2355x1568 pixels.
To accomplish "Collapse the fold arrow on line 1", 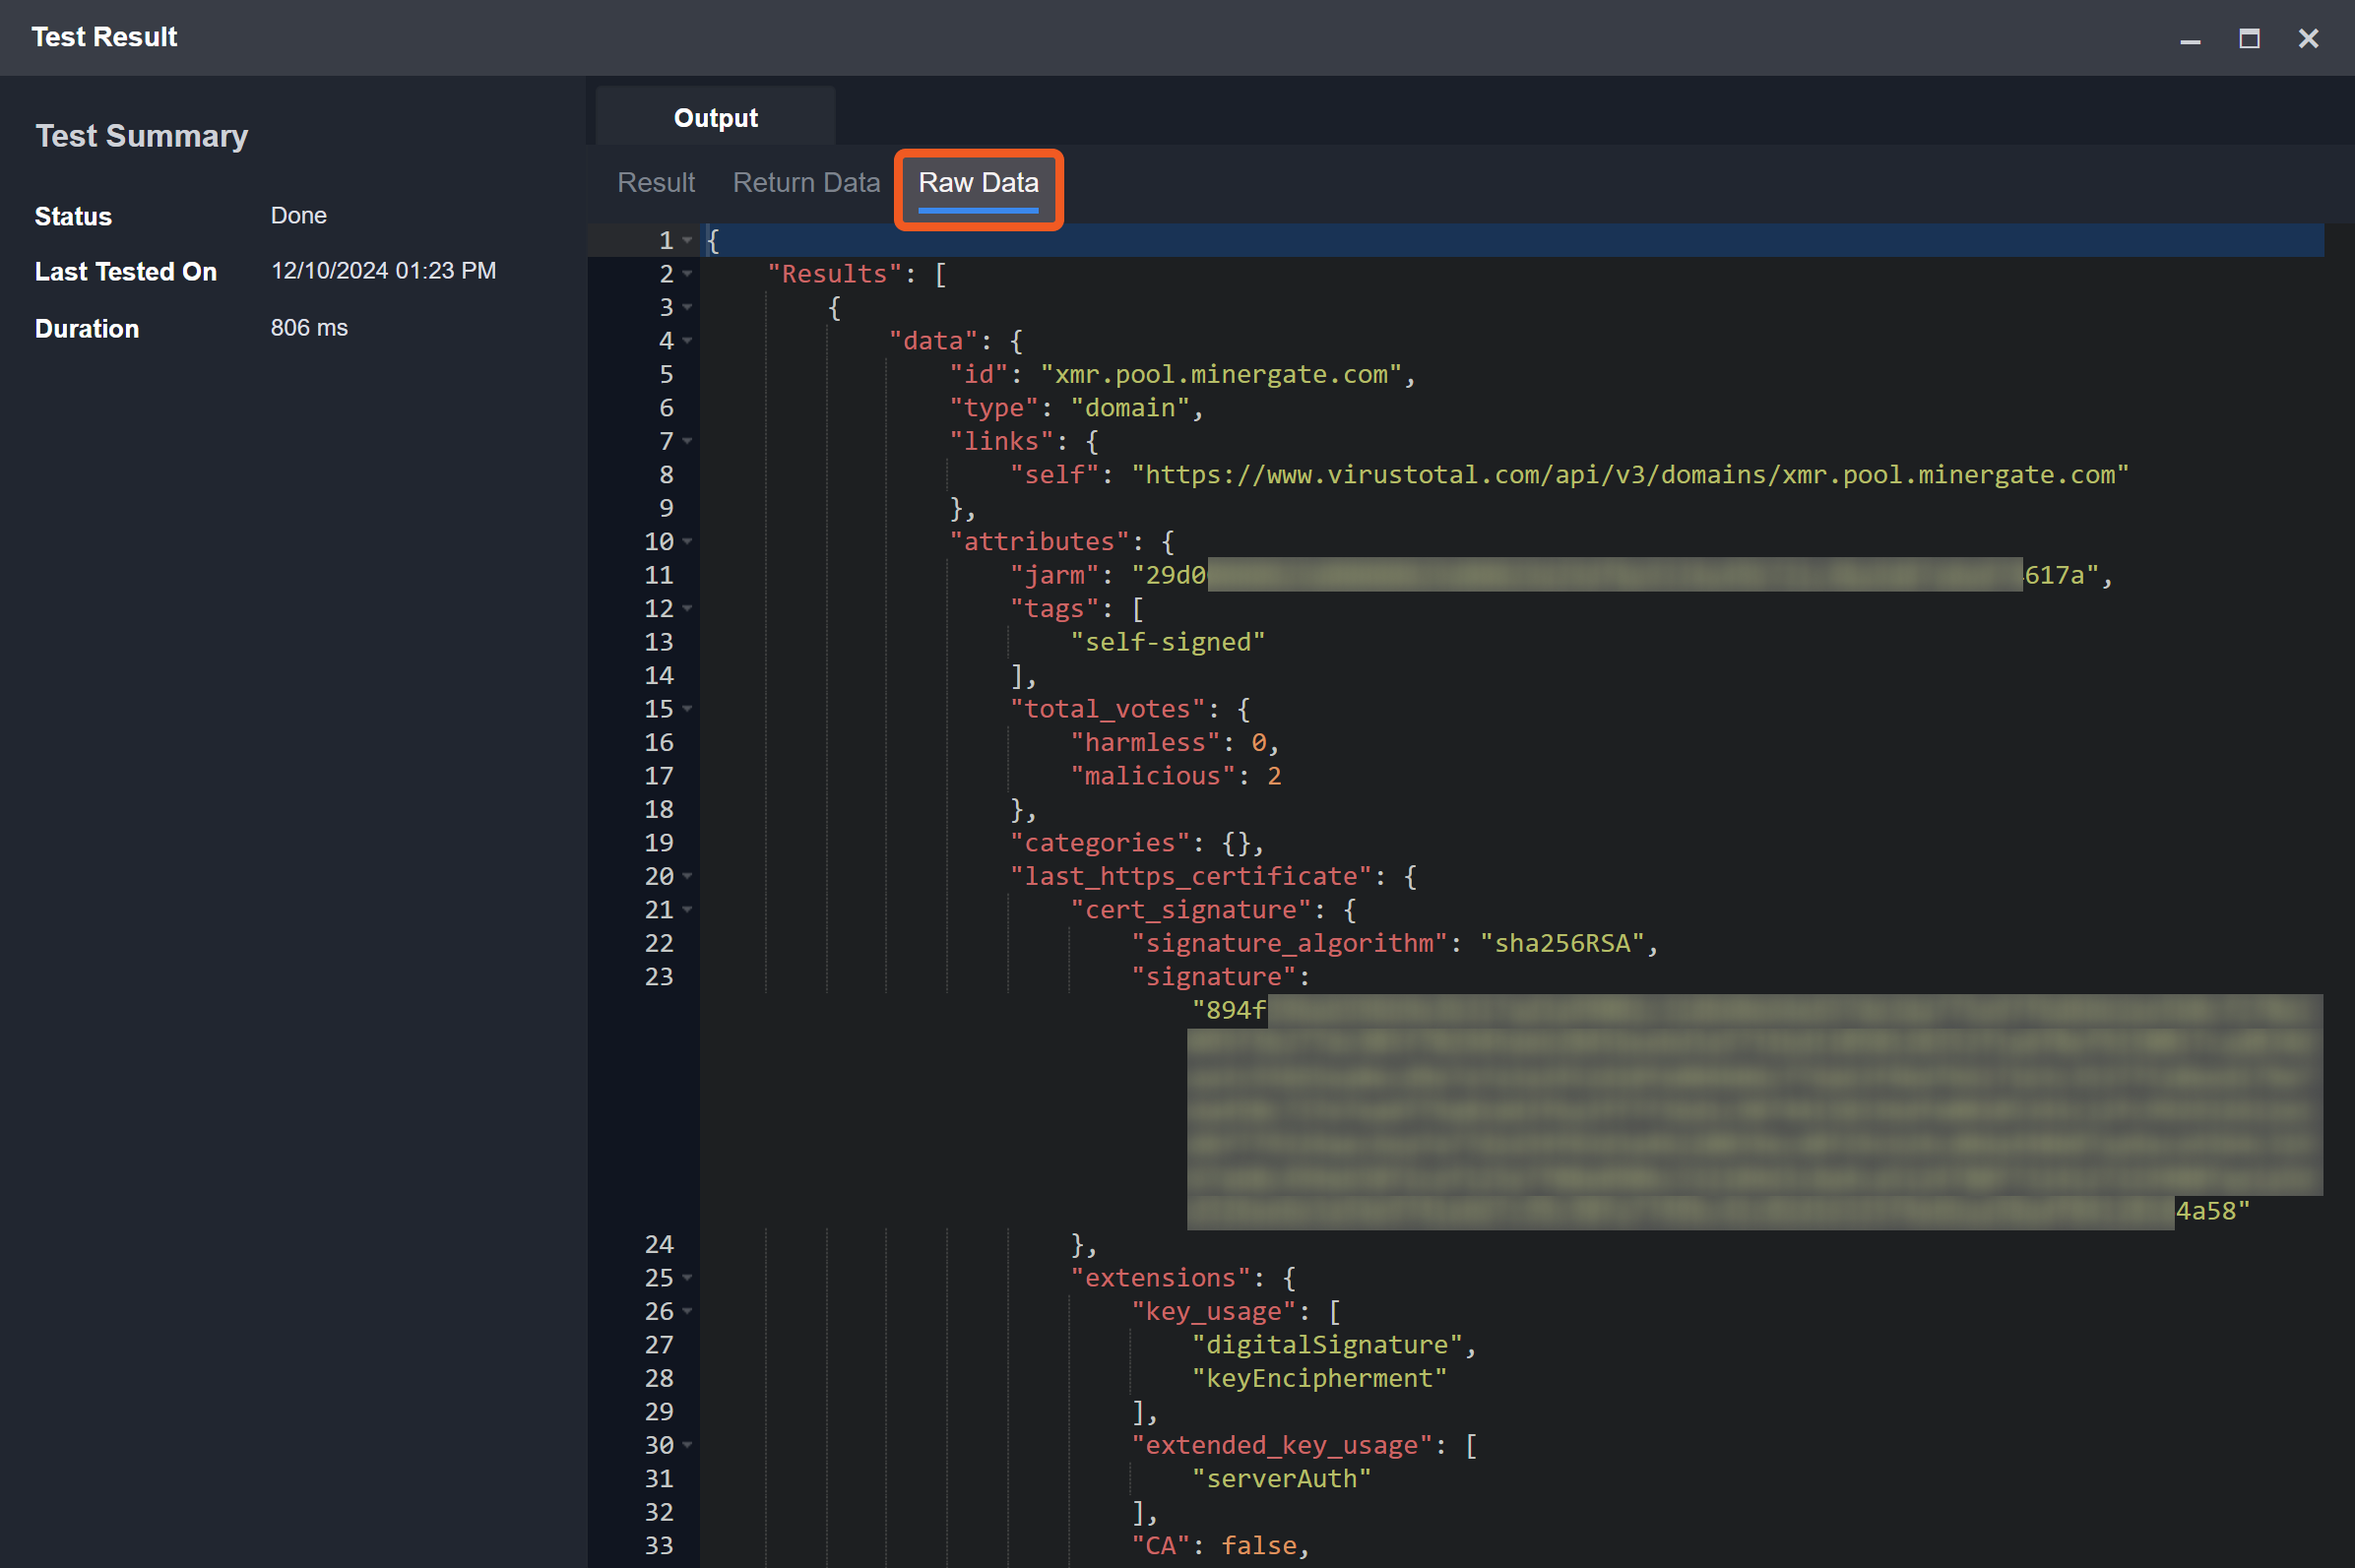I will (687, 241).
